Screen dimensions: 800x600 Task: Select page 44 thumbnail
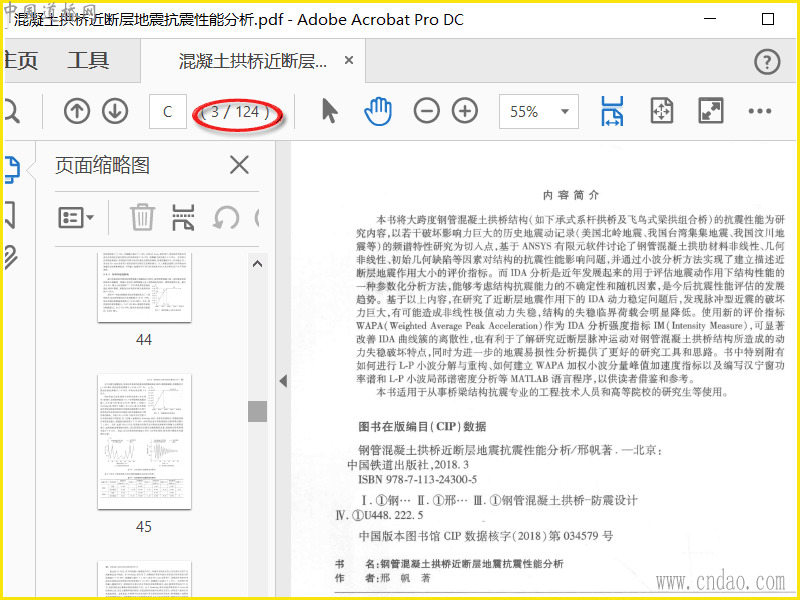[x=144, y=288]
